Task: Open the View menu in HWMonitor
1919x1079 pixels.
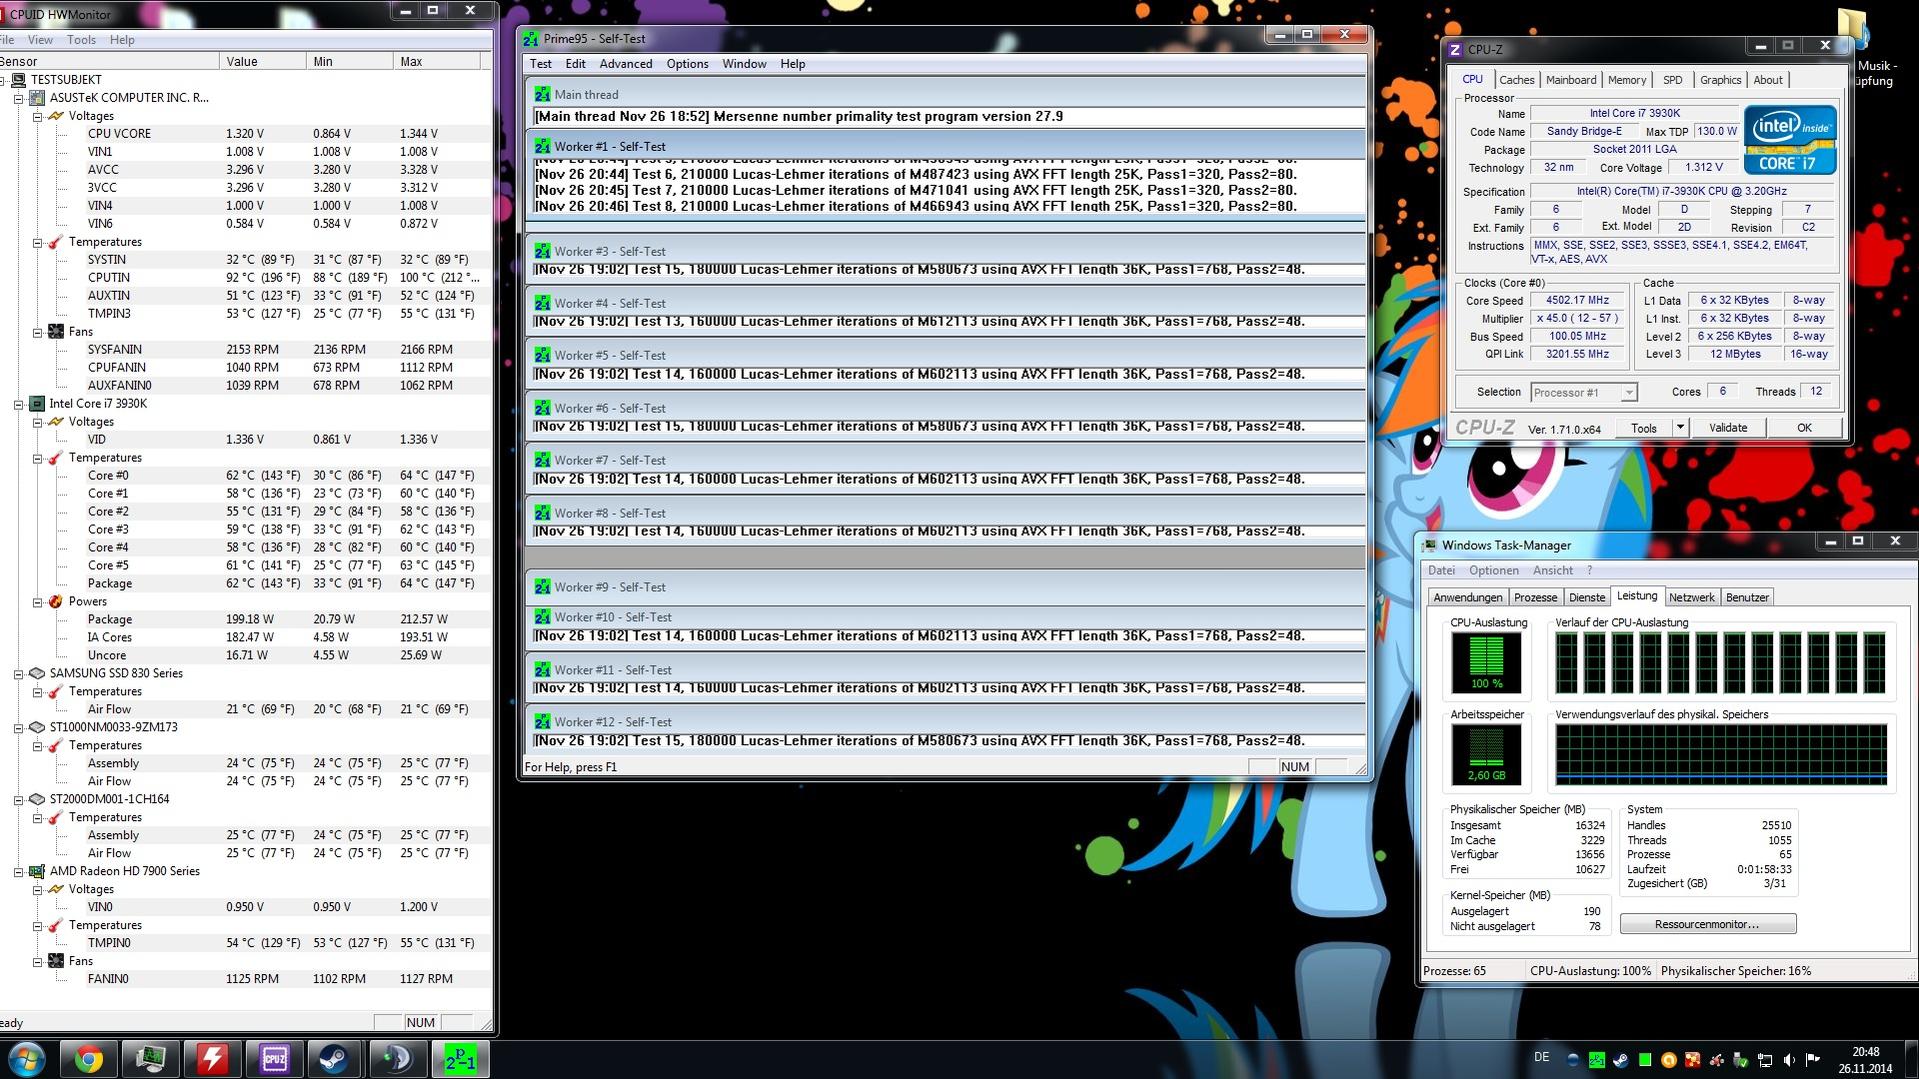Action: click(40, 40)
